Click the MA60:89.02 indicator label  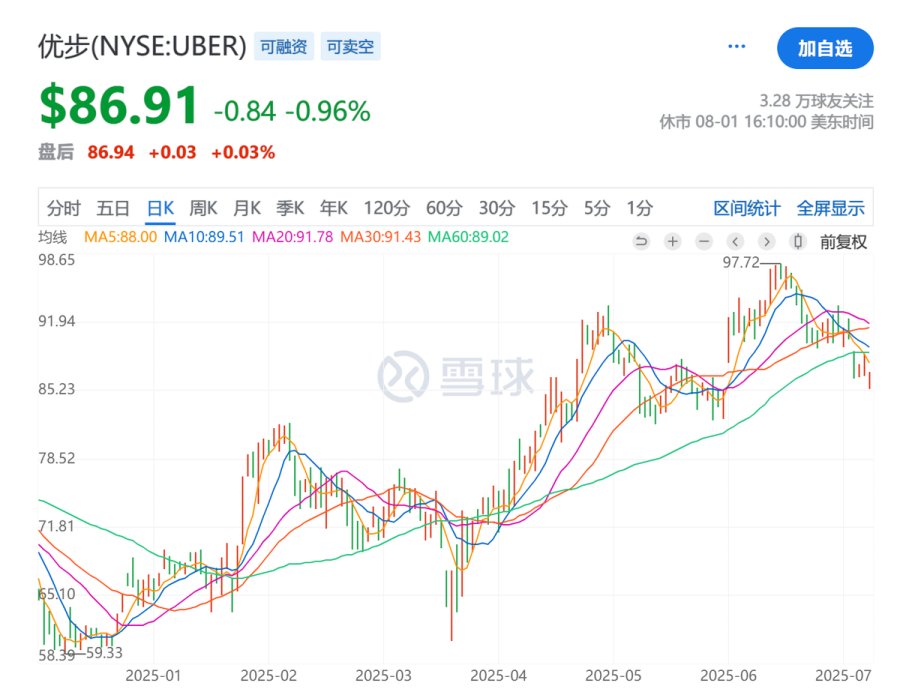click(468, 237)
